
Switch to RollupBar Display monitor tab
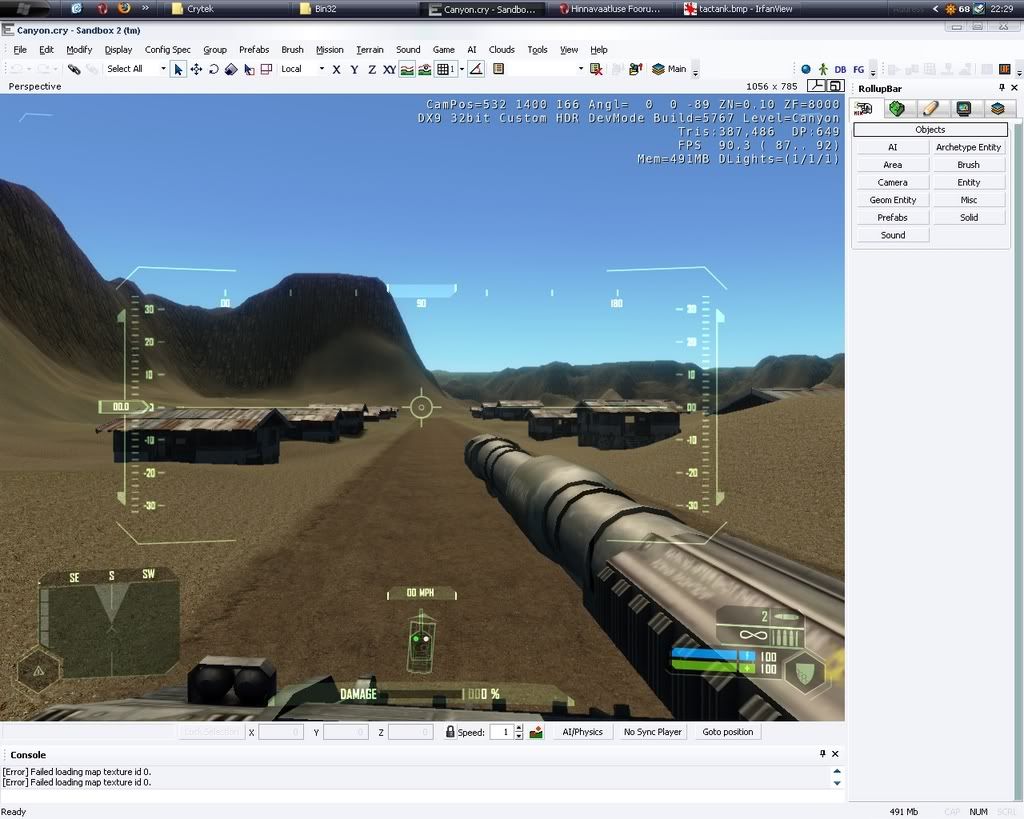(x=964, y=109)
